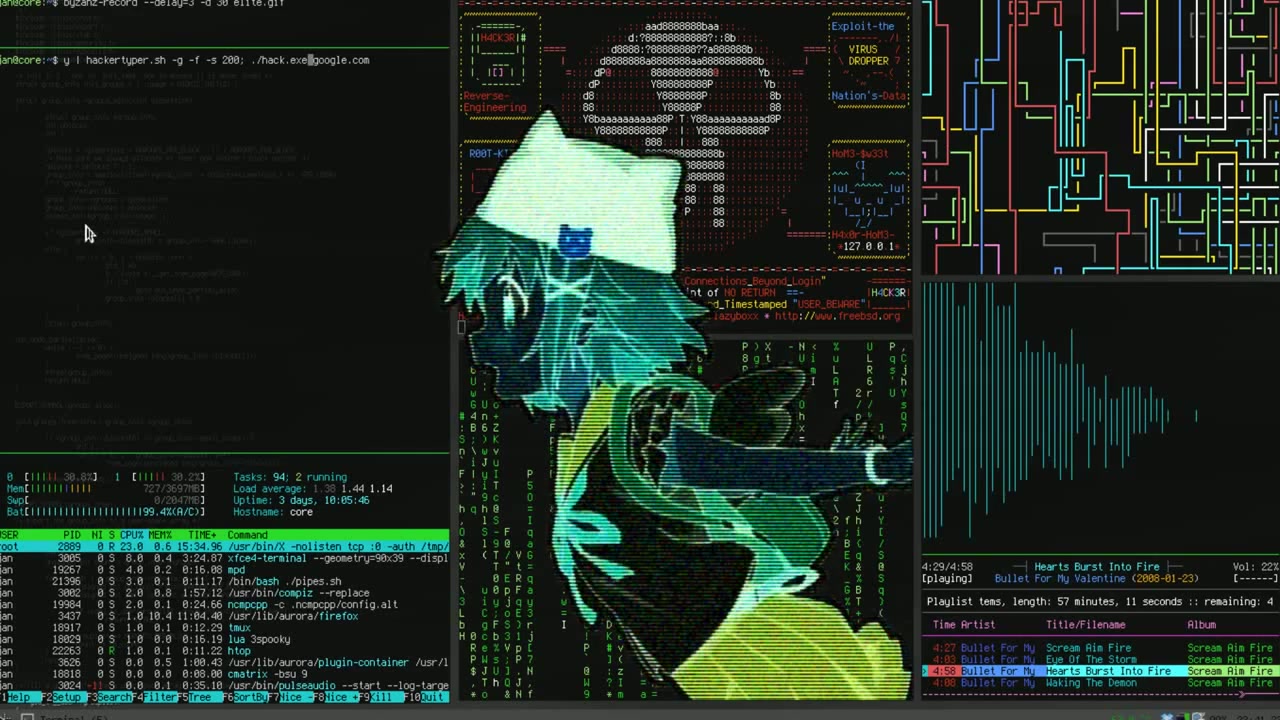Click F3 Search in htop footer
Screen dimensions: 1280x720
114,697
